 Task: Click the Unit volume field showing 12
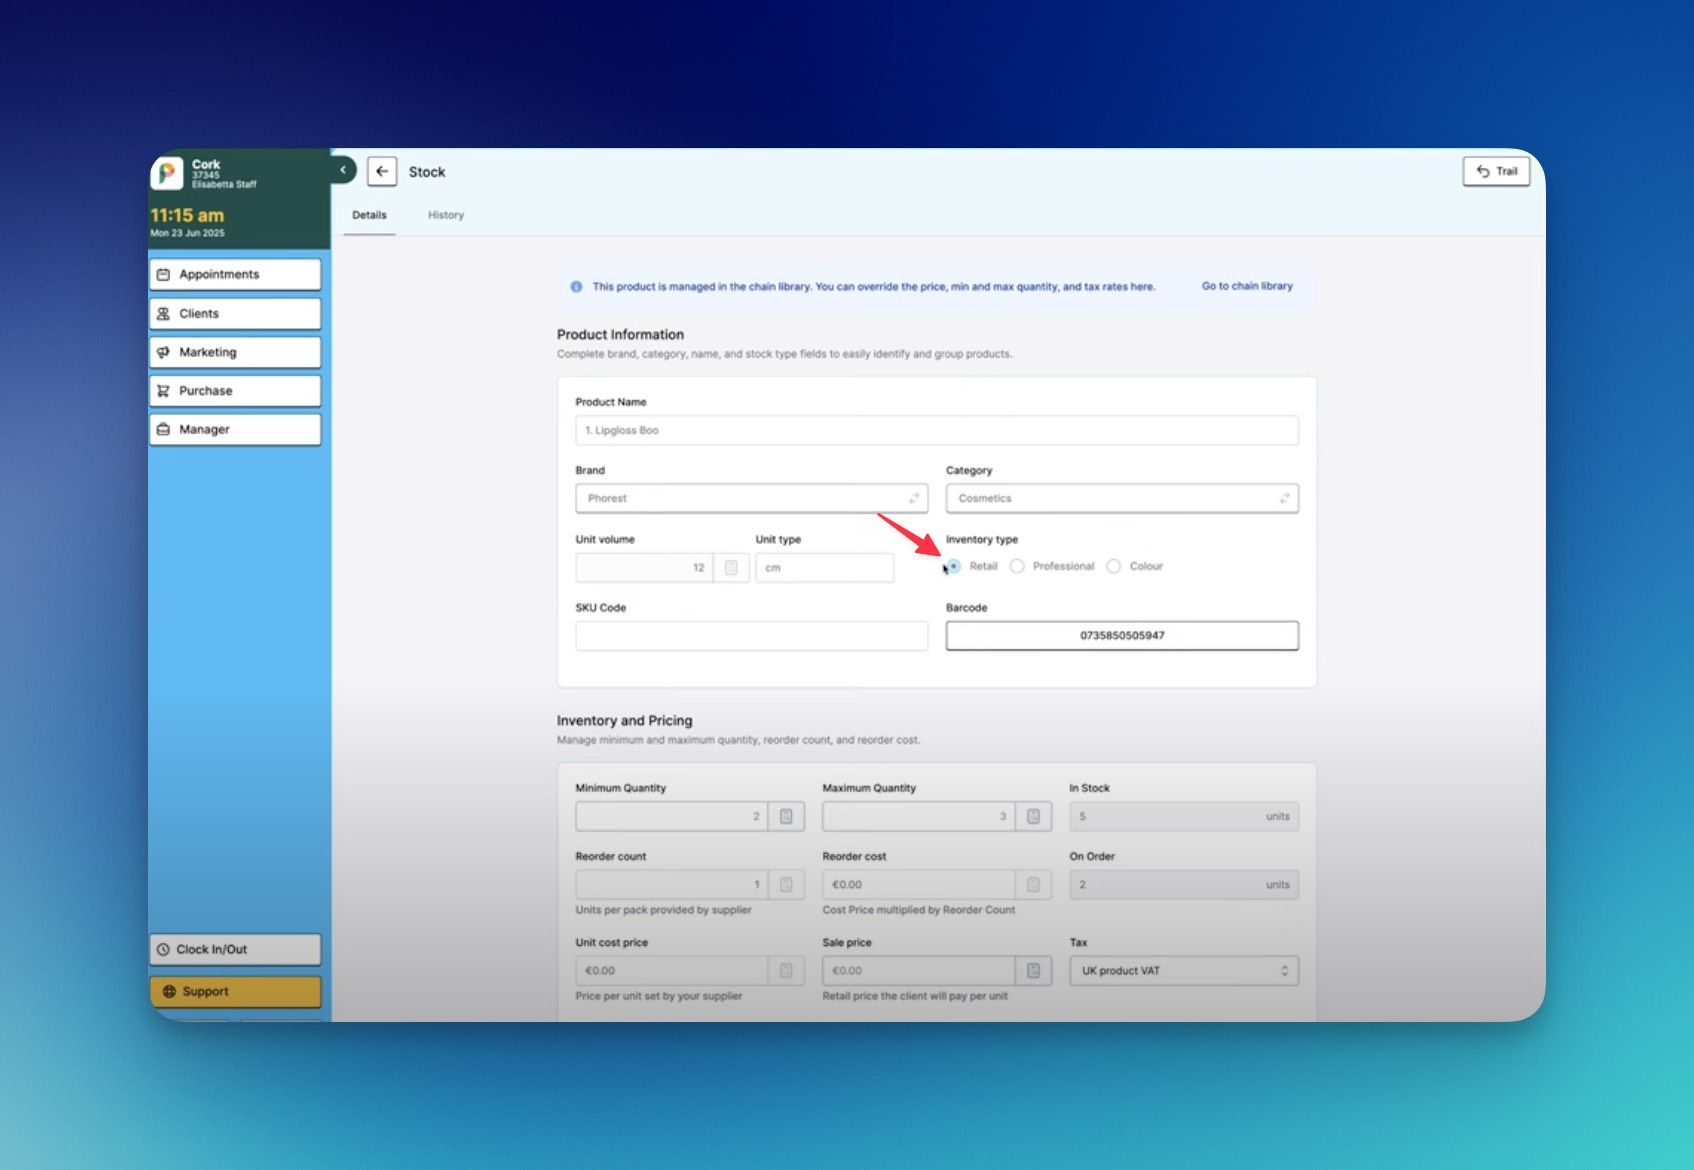[644, 568]
